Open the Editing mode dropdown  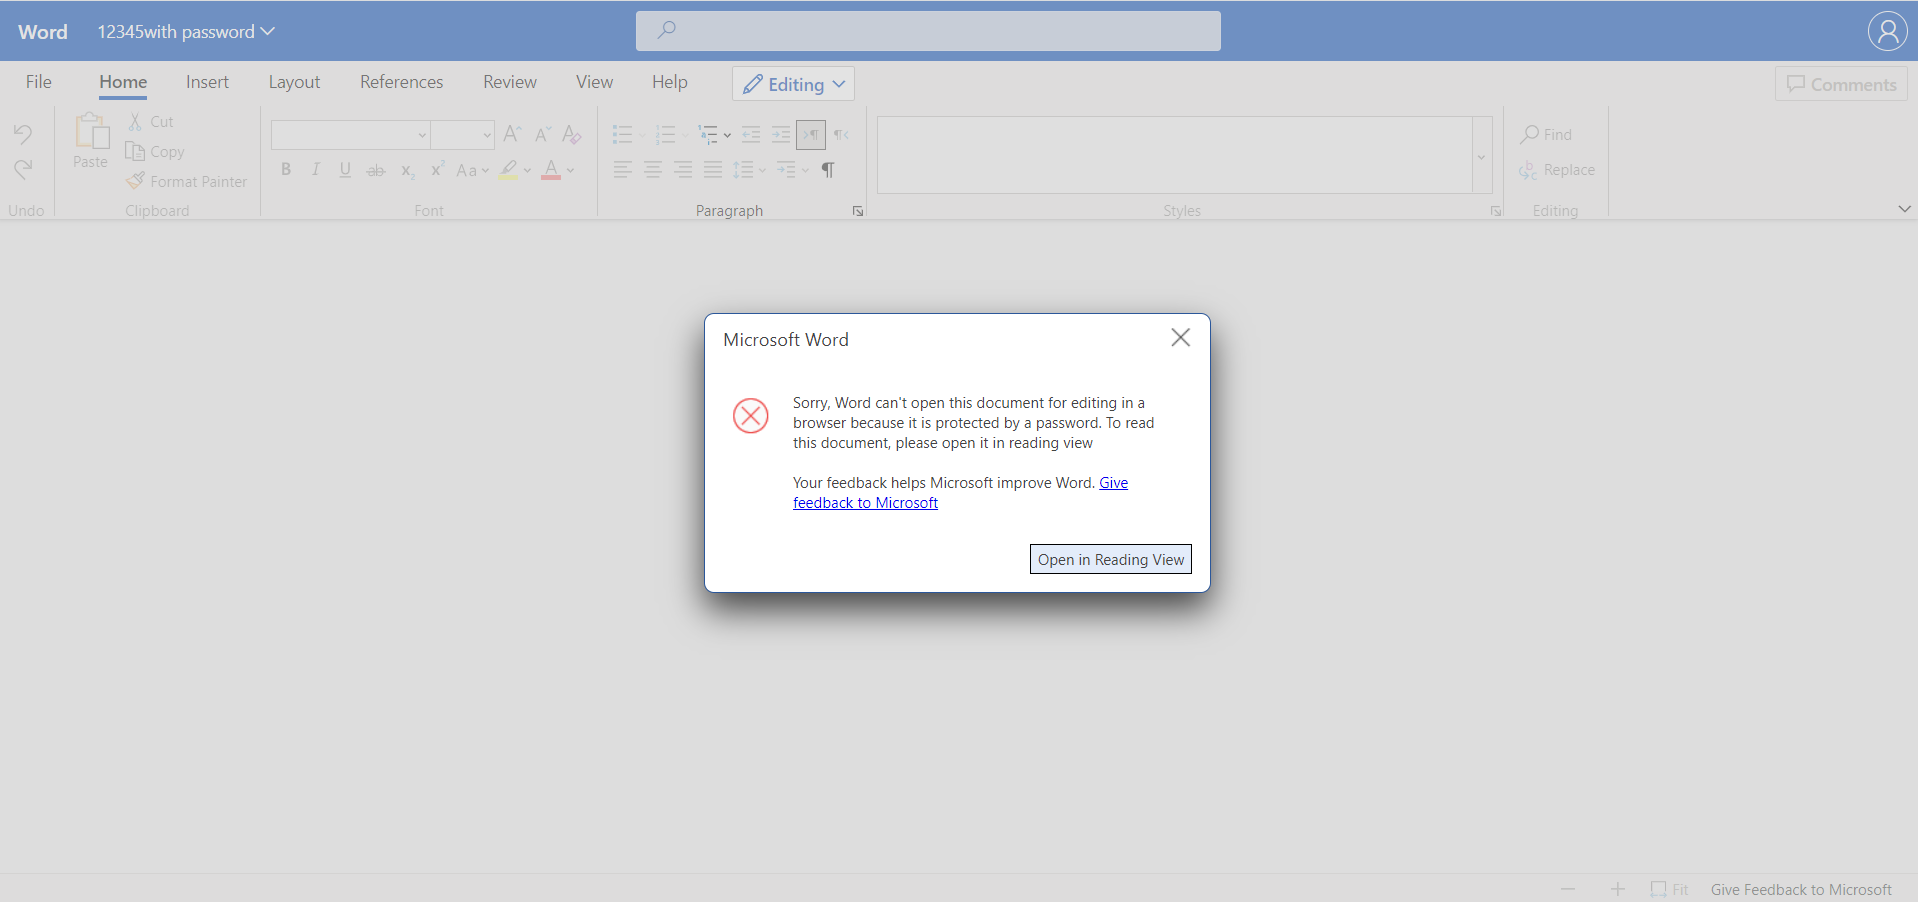(x=793, y=84)
